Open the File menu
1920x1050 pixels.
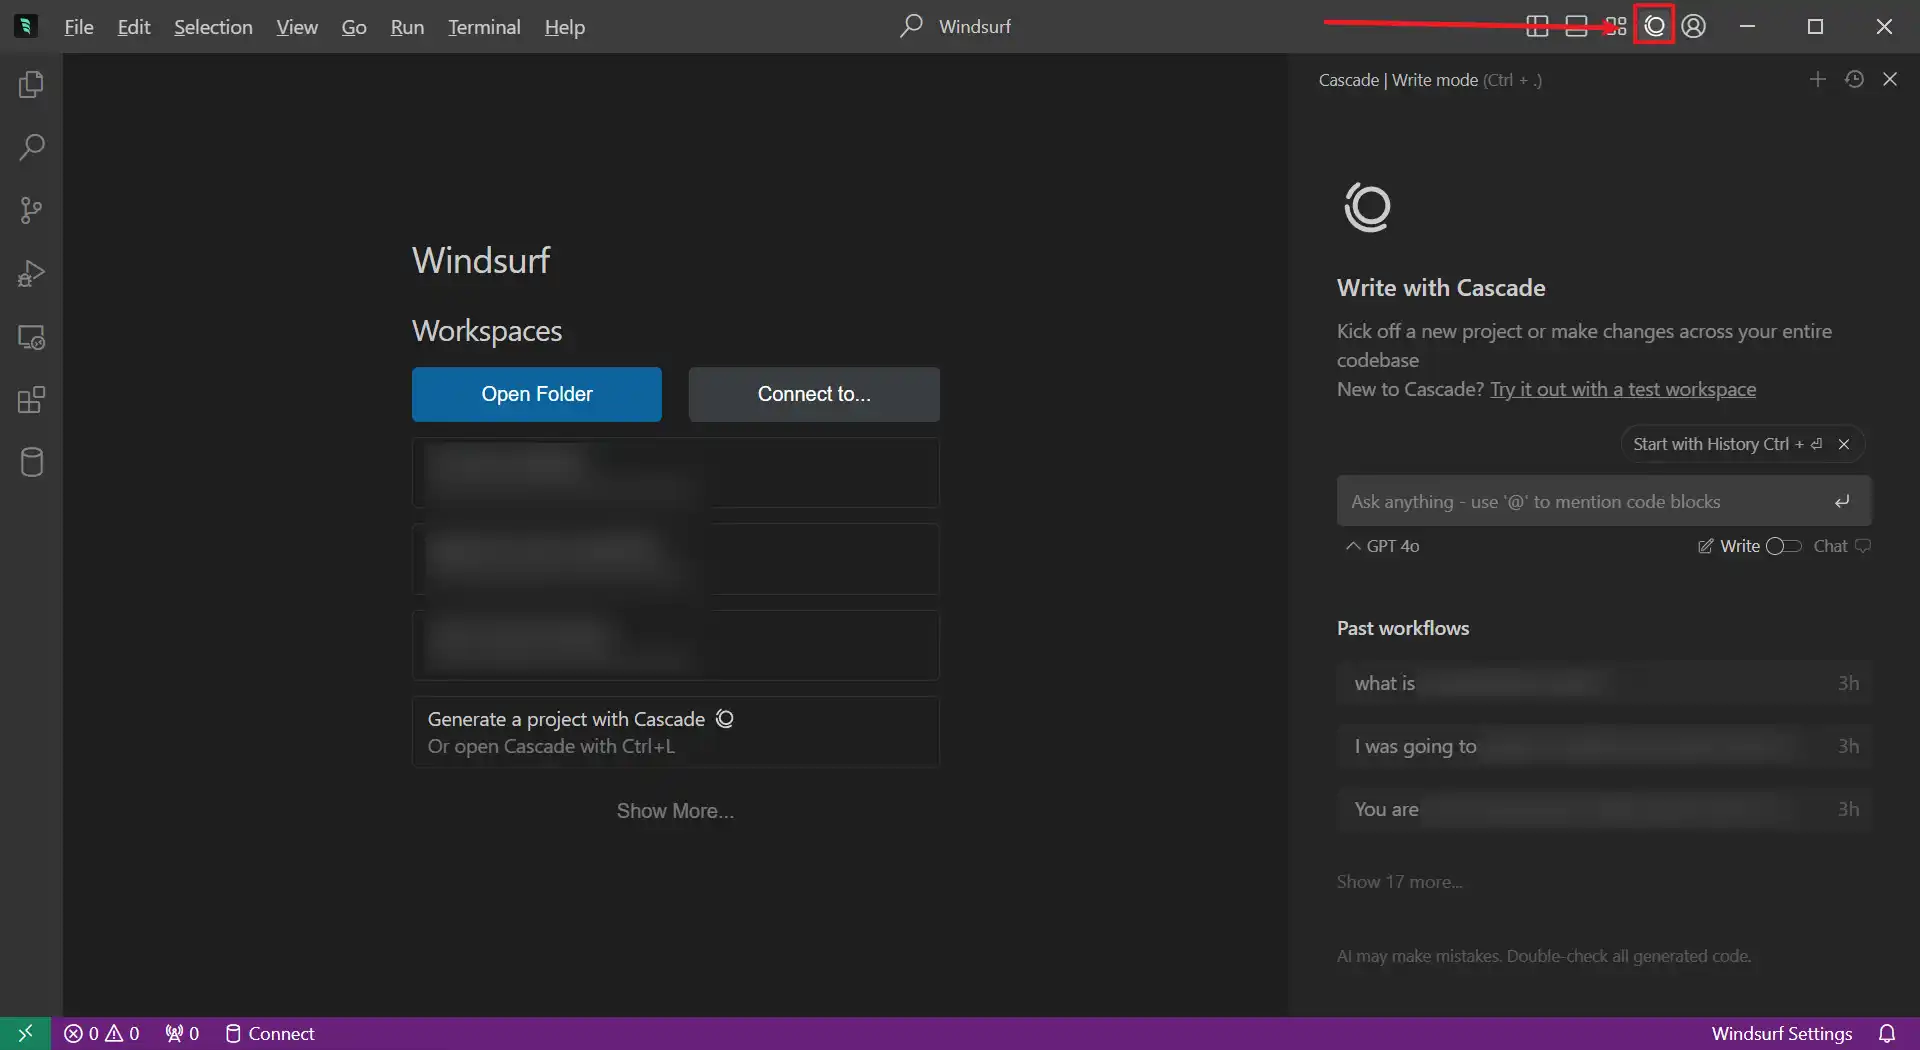[79, 27]
